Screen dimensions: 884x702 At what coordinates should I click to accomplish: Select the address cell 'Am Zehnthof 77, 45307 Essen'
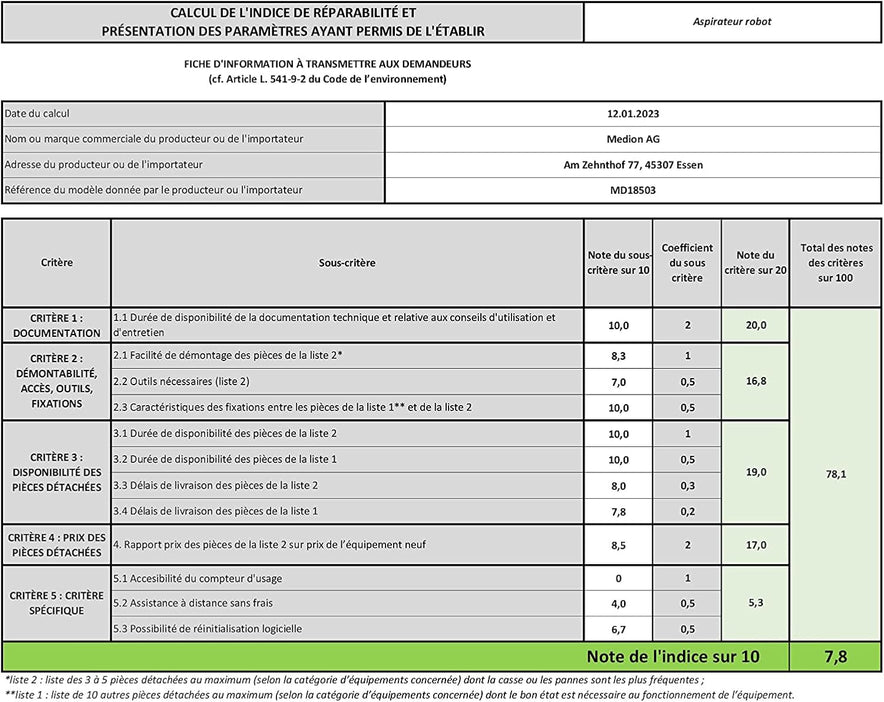[632, 164]
